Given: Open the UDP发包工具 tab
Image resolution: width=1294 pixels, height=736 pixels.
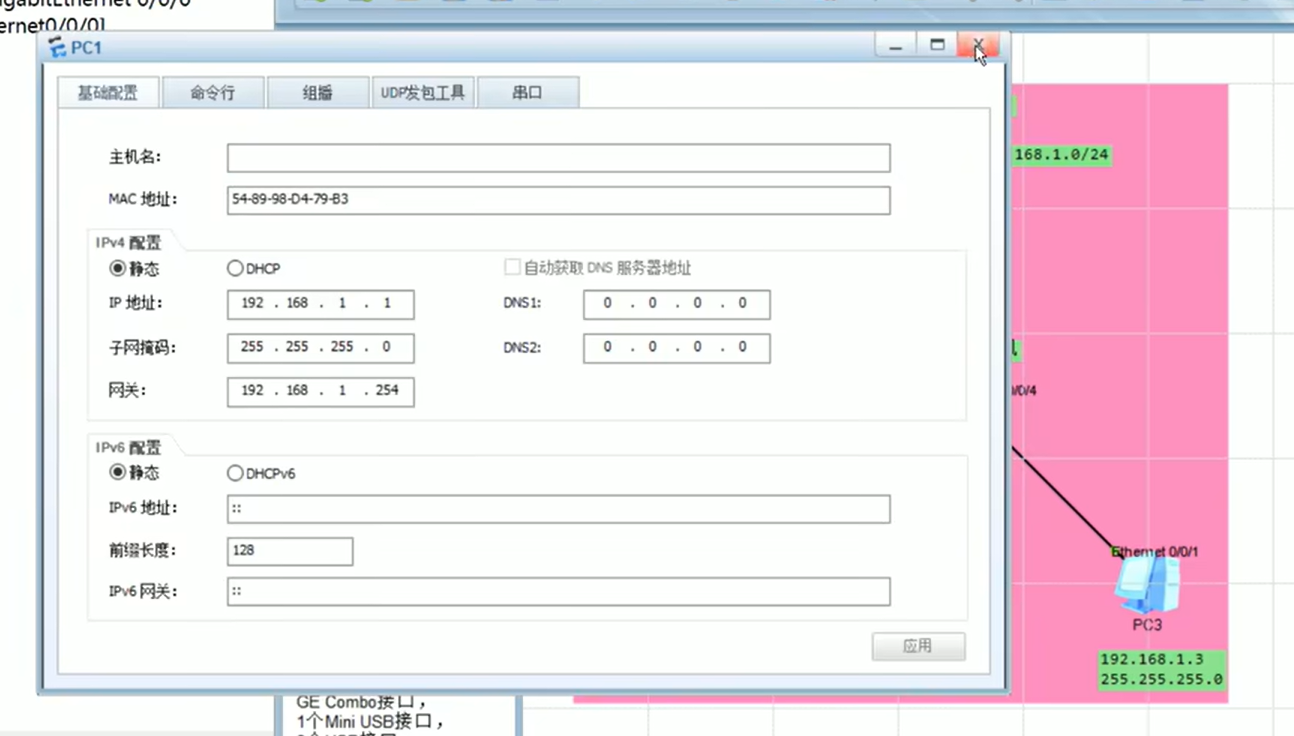Looking at the screenshot, I should [x=423, y=93].
